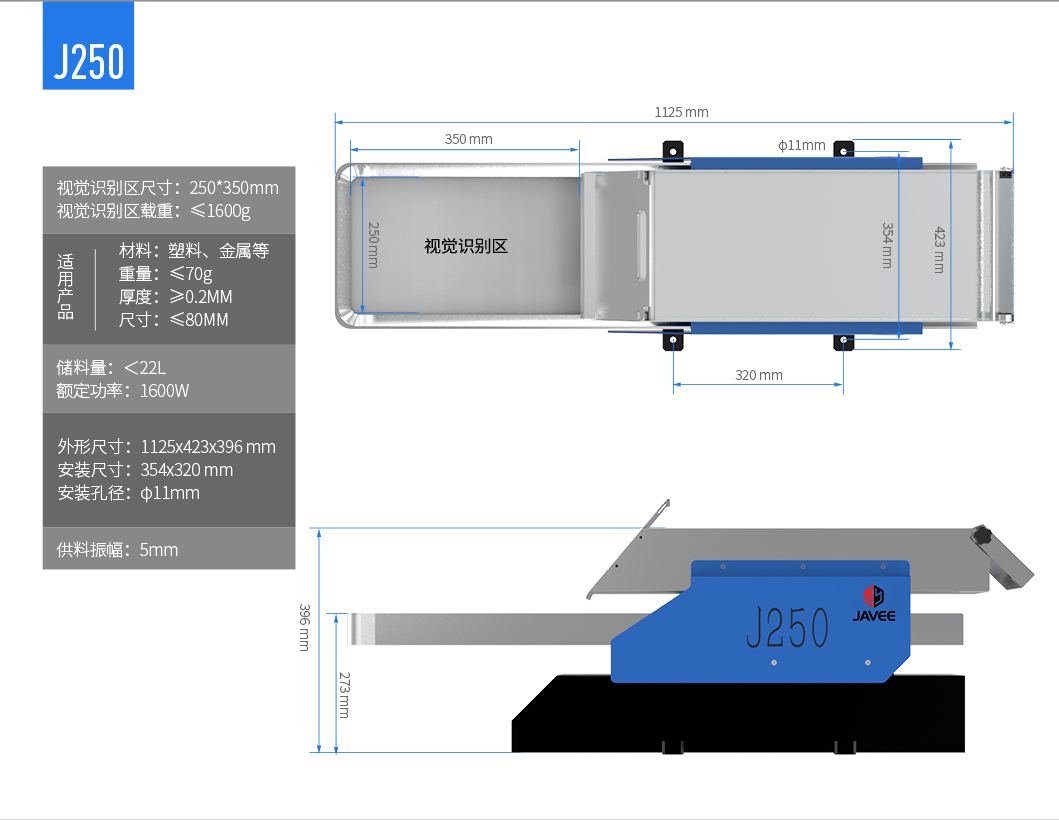Click the J250 engraving on blue housing
Screen dimensions: 1059x820
point(787,628)
